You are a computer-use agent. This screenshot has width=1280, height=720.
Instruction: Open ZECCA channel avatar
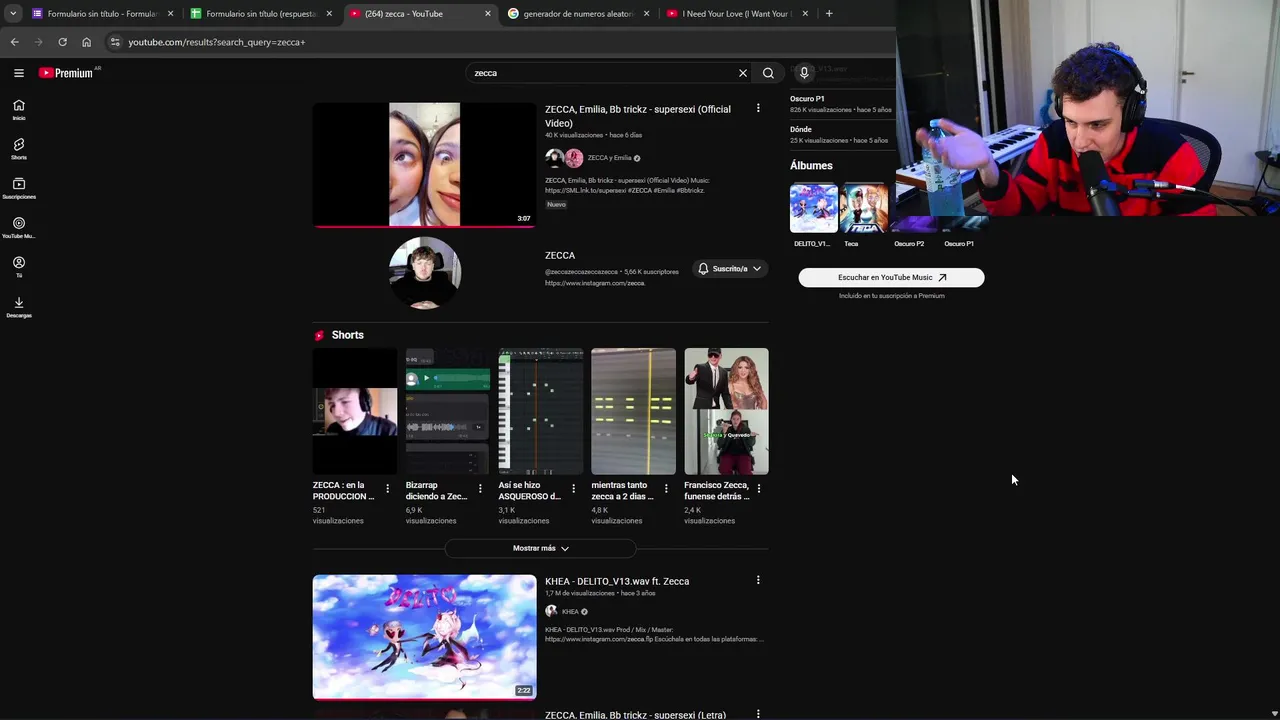(425, 272)
